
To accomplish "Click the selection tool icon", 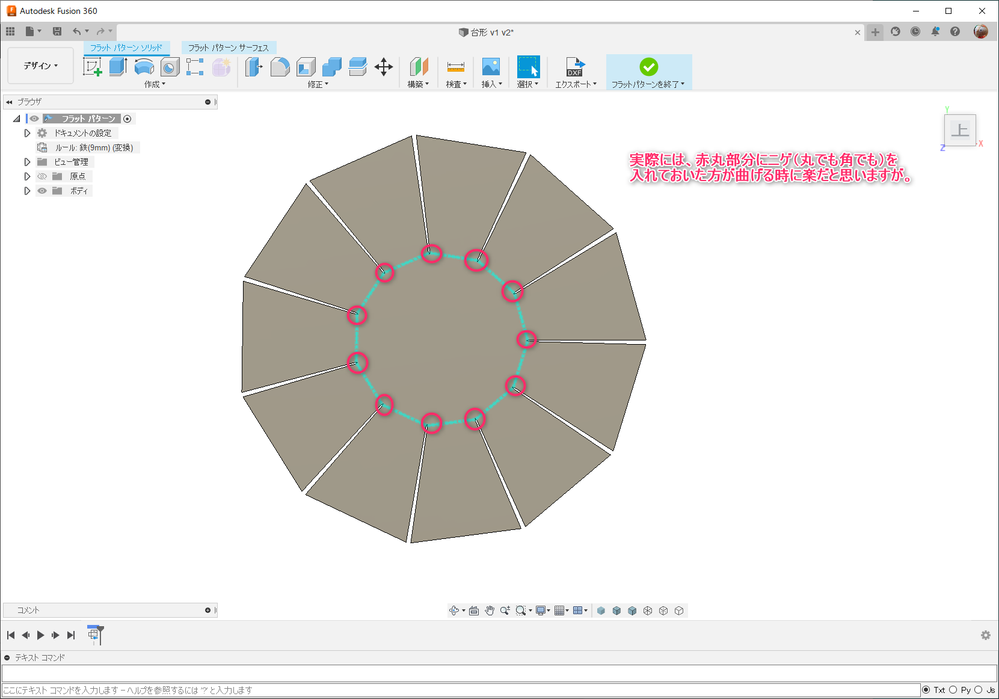I will [x=528, y=67].
